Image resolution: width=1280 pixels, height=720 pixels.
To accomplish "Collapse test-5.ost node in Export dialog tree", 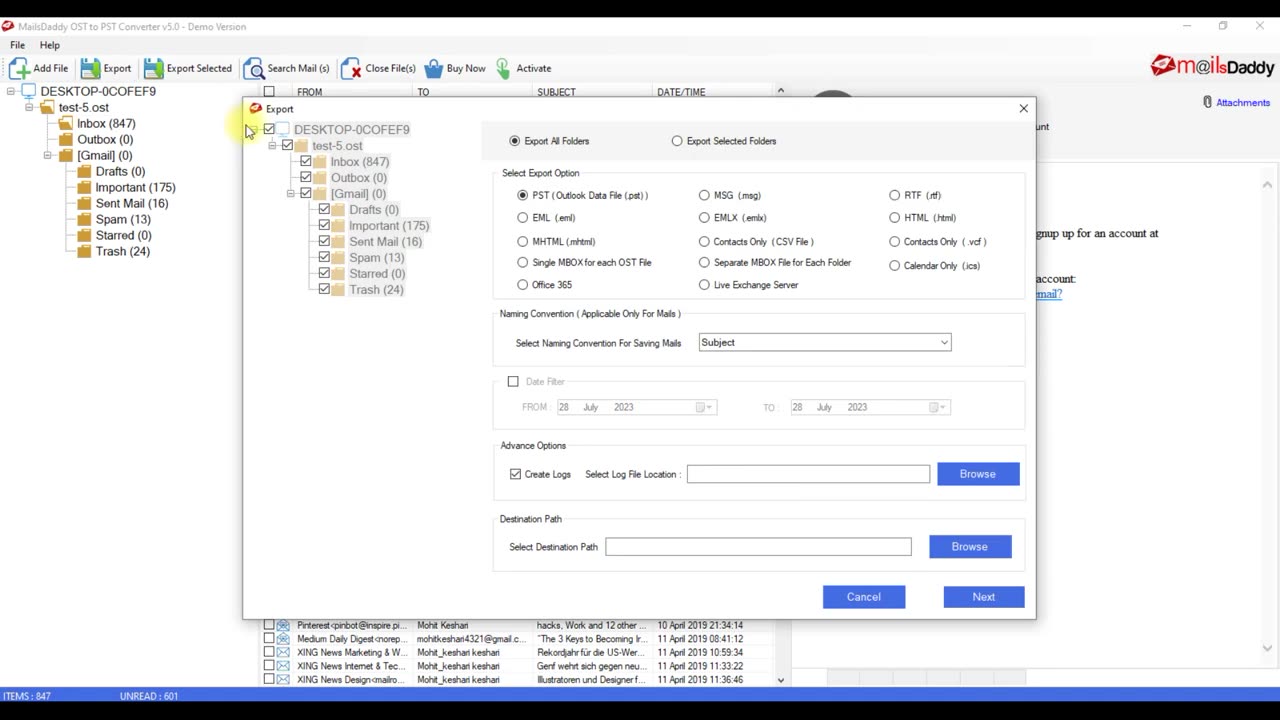I will 272,146.
